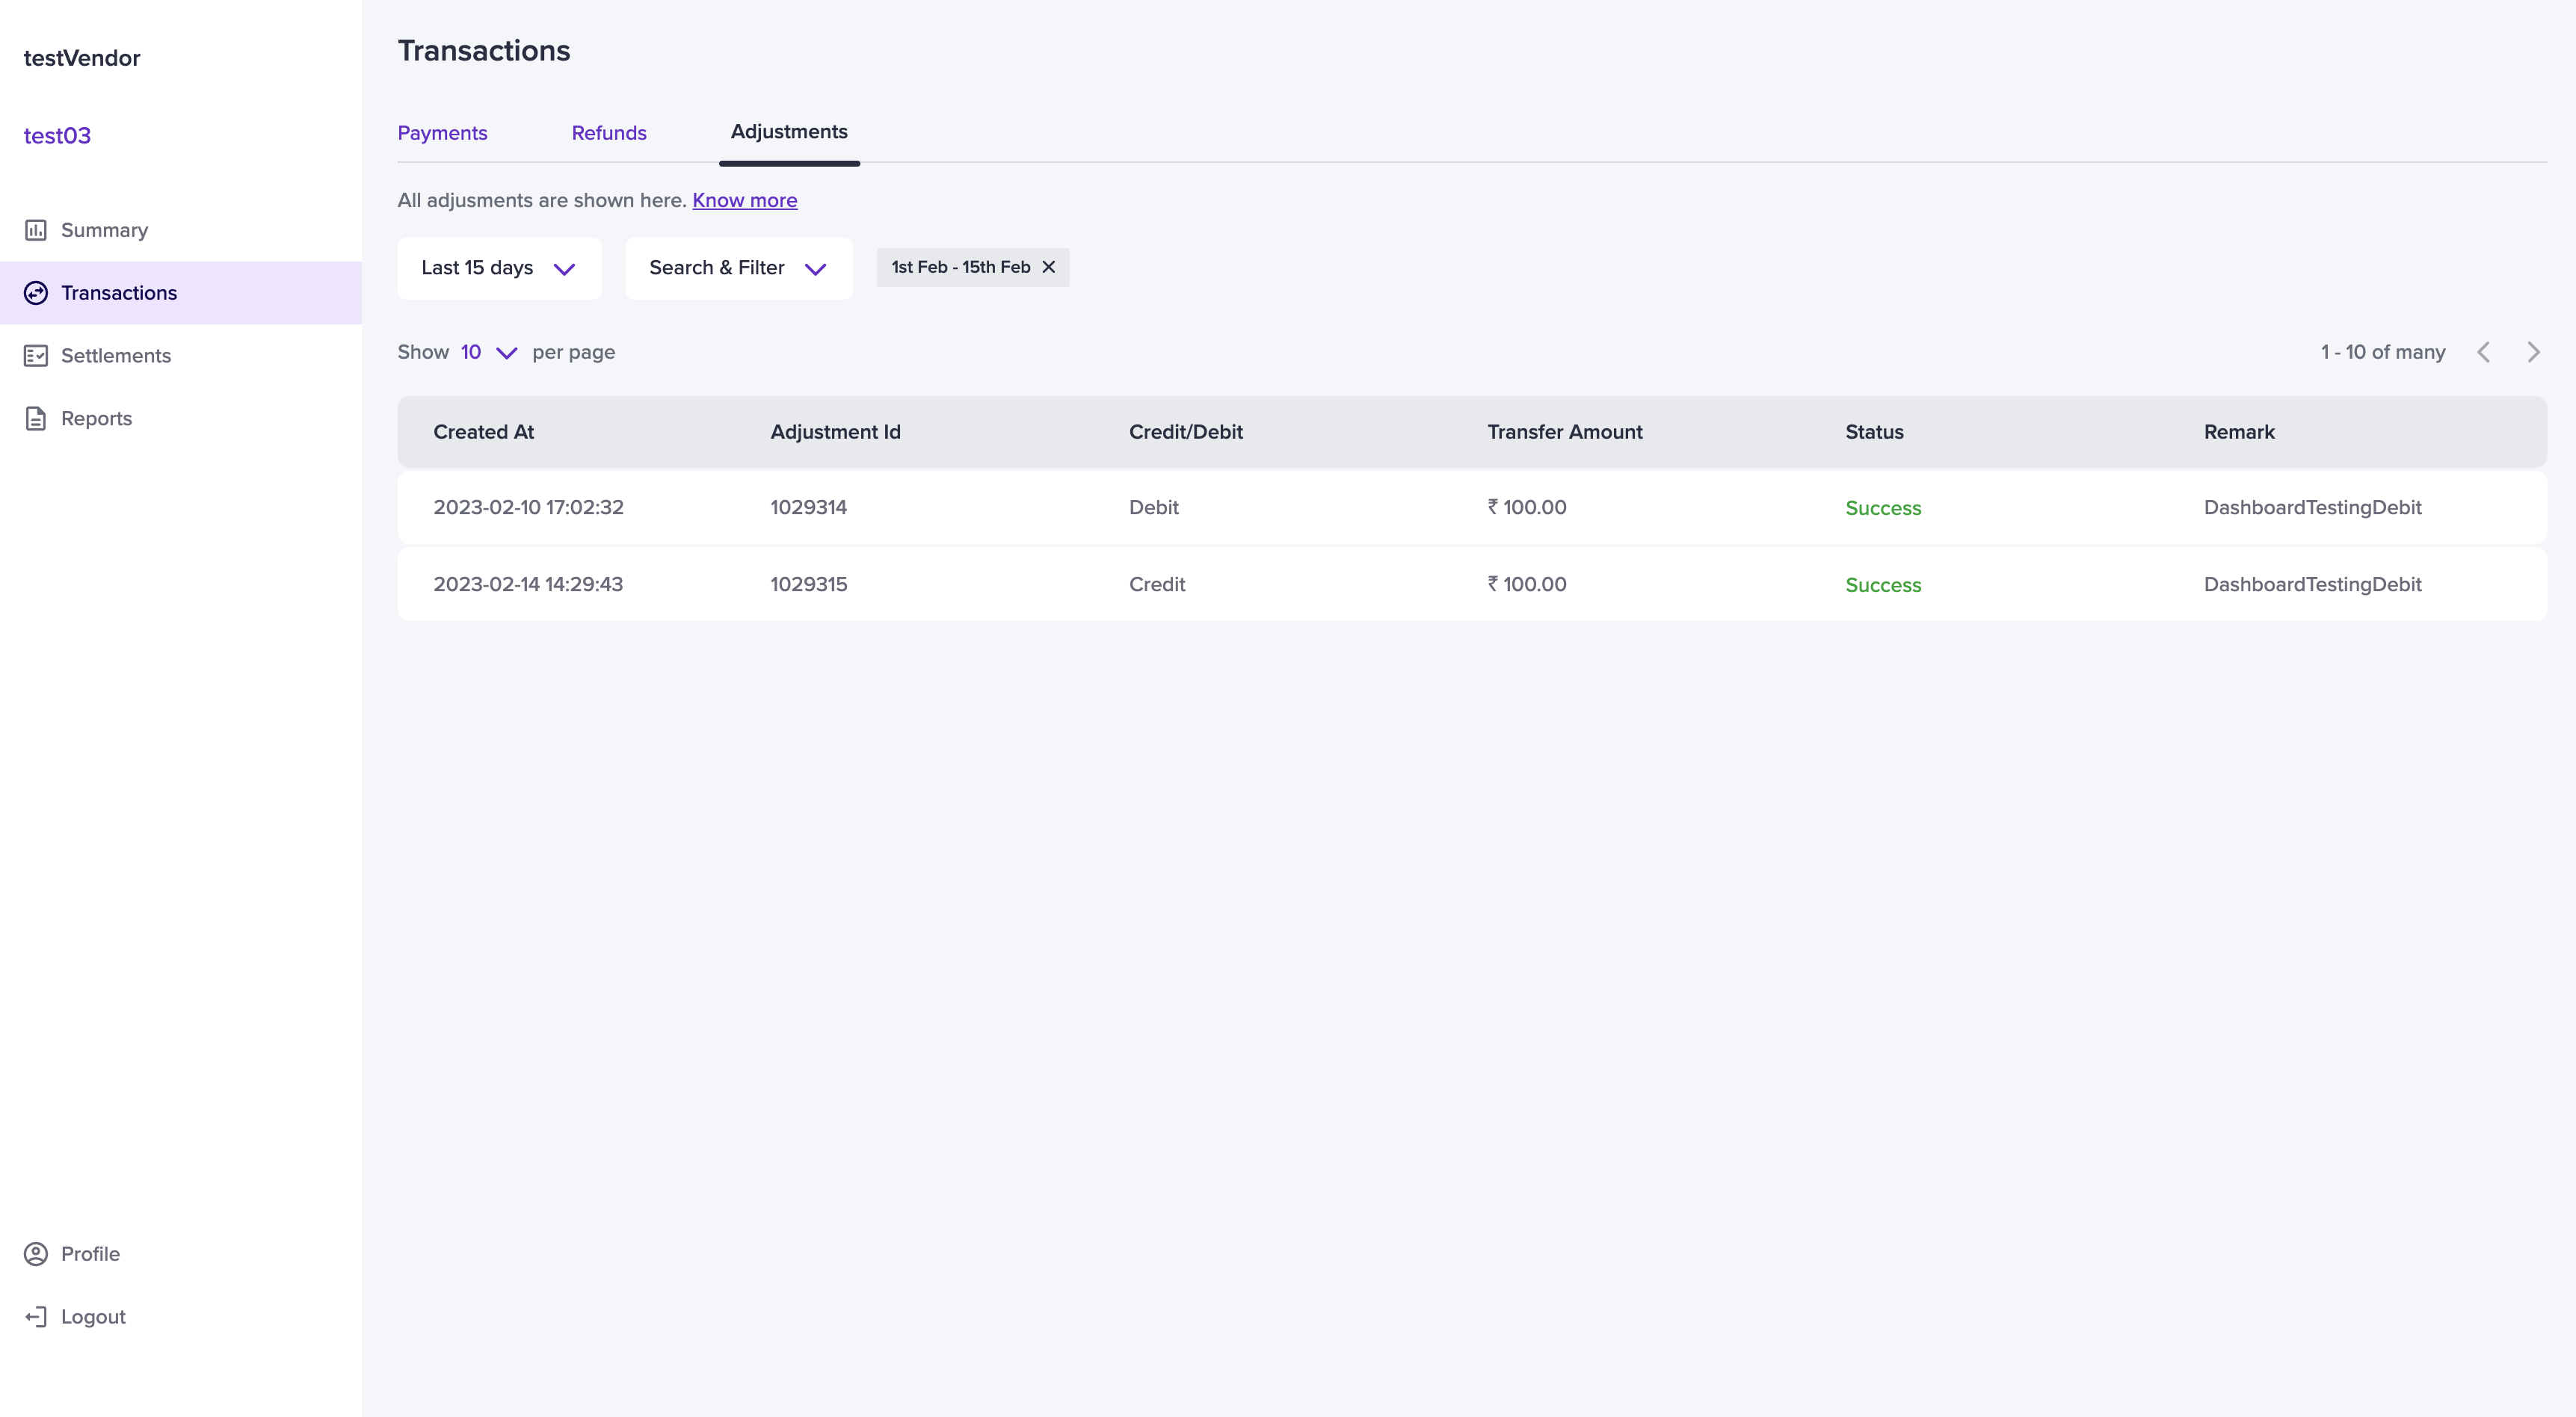Viewport: 2576px width, 1417px height.
Task: Click the Reports document icon
Action: coord(36,419)
